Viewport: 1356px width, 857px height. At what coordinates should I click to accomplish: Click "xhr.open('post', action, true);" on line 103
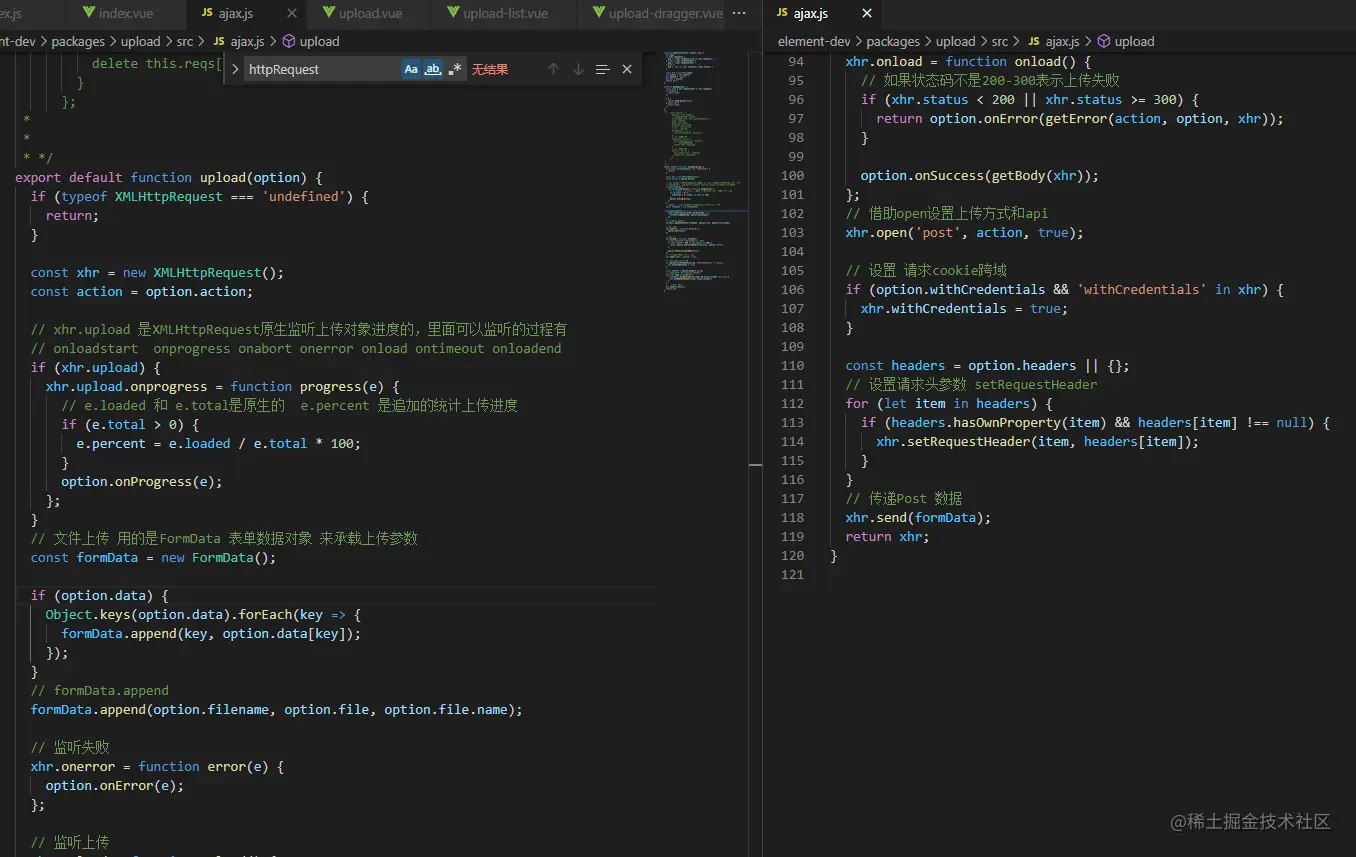[x=964, y=232]
